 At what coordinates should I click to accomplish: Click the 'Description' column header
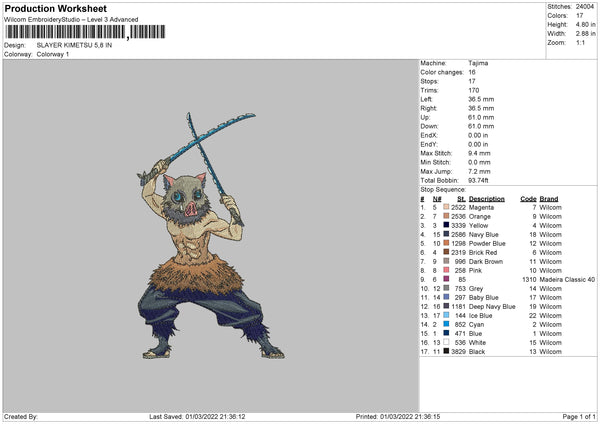click(487, 199)
